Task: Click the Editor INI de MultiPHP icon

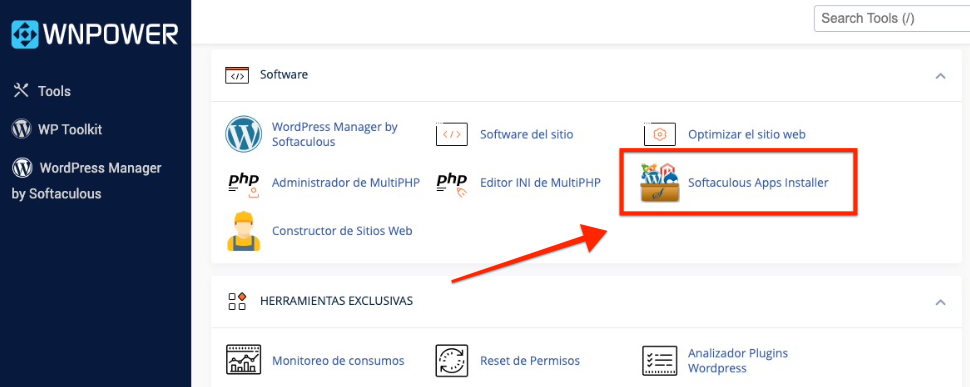Action: pyautogui.click(x=452, y=183)
